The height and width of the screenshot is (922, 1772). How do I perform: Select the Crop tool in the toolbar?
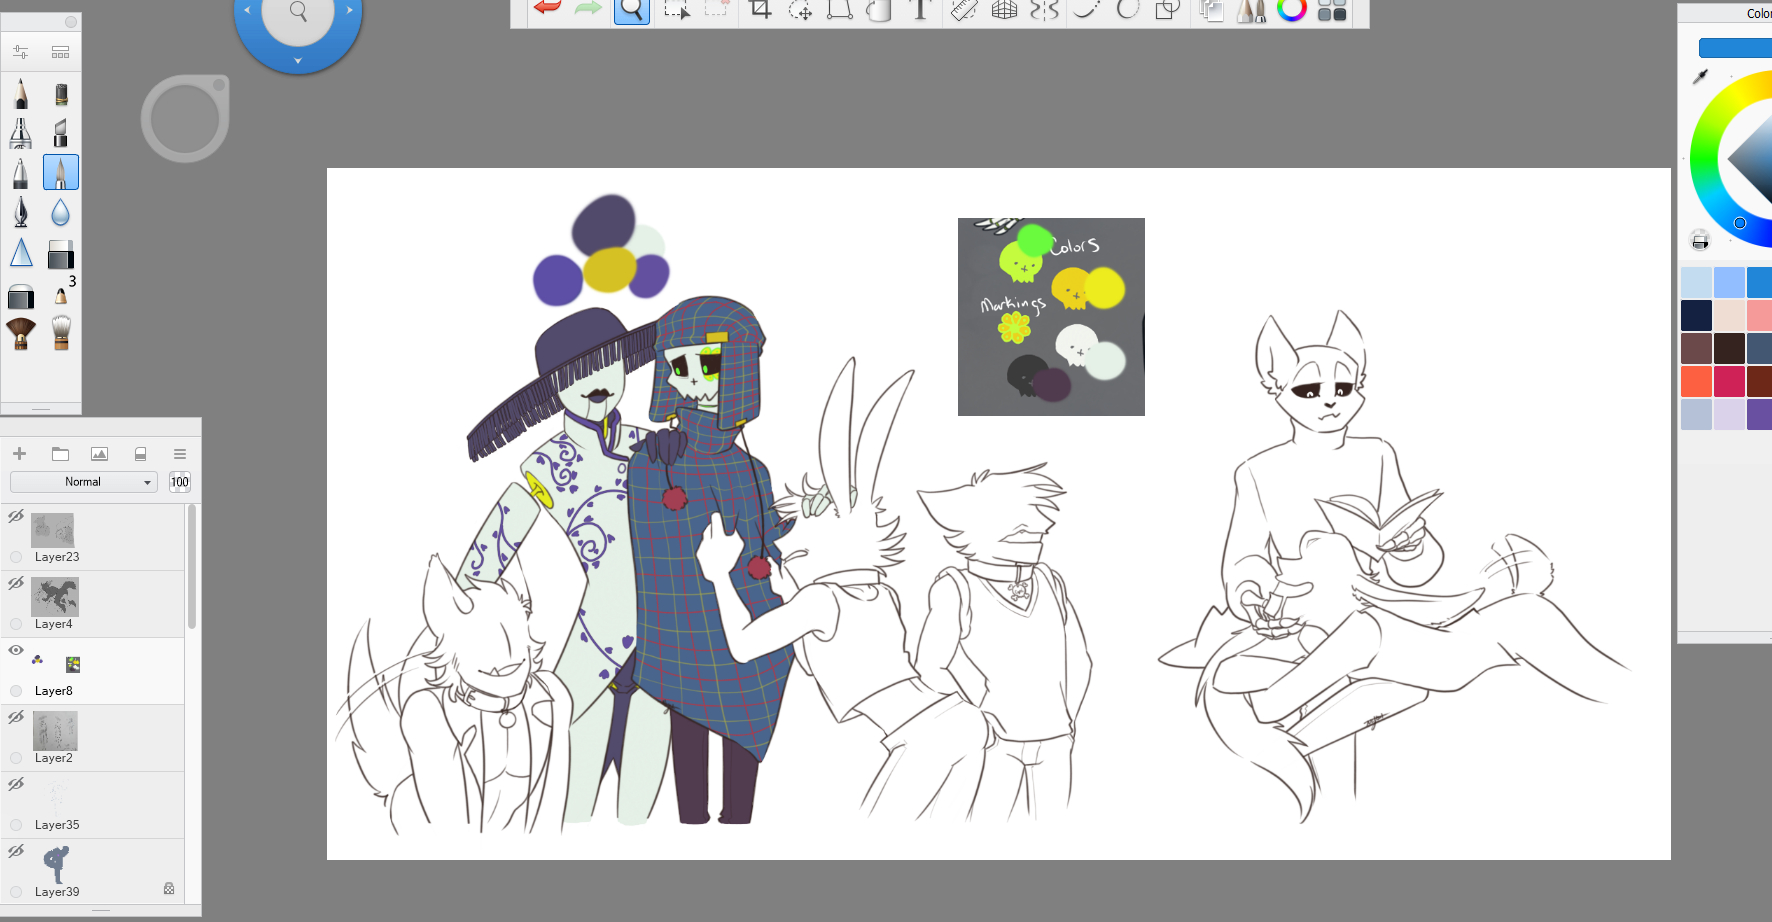tap(760, 10)
